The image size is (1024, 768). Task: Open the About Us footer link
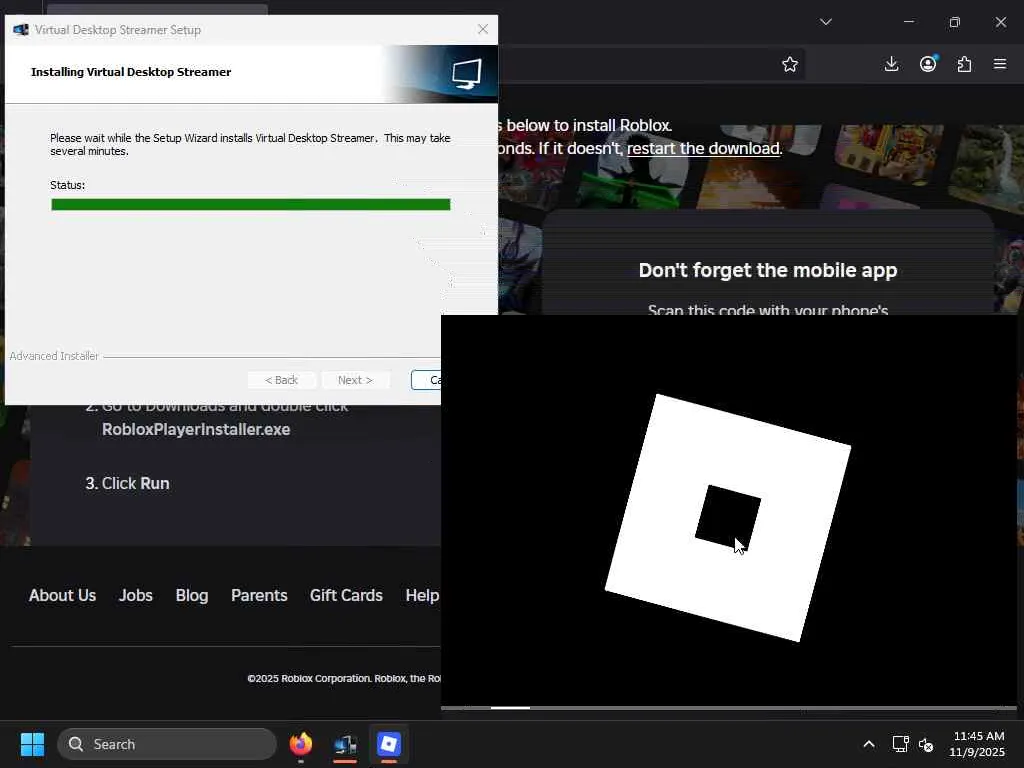(x=63, y=596)
